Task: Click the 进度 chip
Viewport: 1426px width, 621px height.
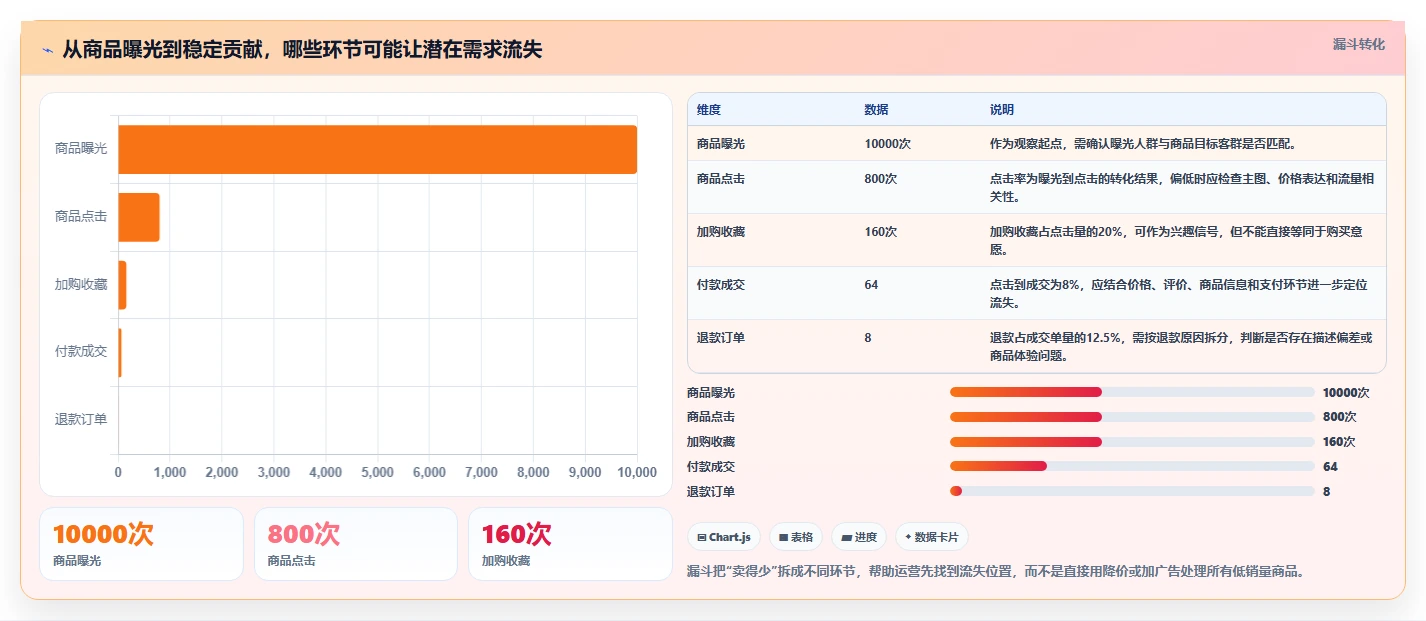Action: [859, 537]
